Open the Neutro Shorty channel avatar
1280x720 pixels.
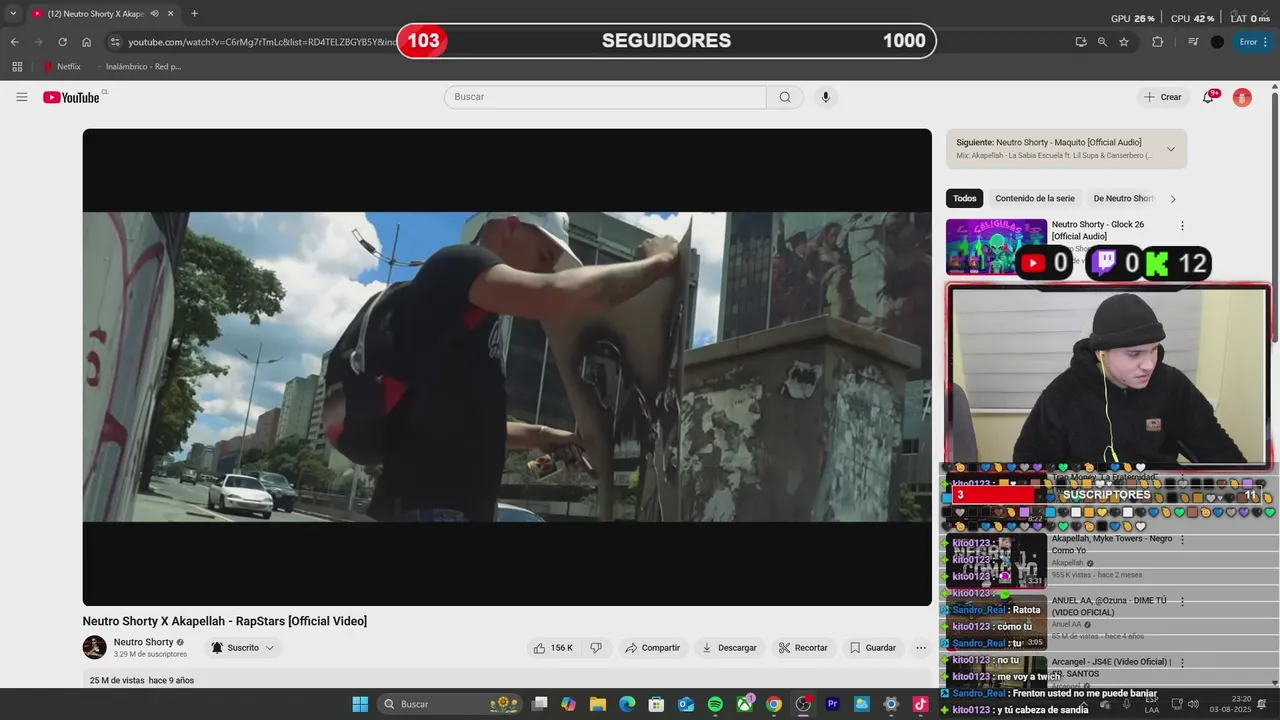94,647
